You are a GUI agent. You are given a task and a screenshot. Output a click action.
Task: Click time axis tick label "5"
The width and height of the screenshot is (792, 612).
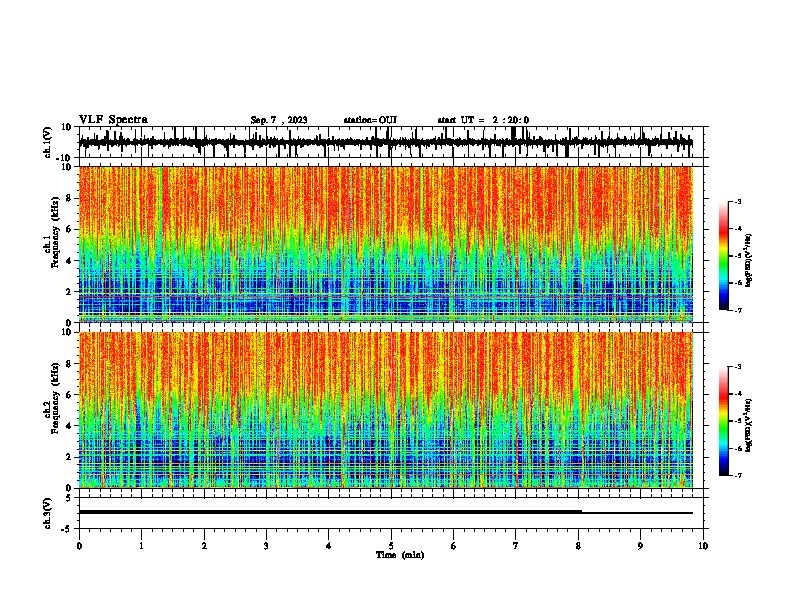pyautogui.click(x=391, y=546)
